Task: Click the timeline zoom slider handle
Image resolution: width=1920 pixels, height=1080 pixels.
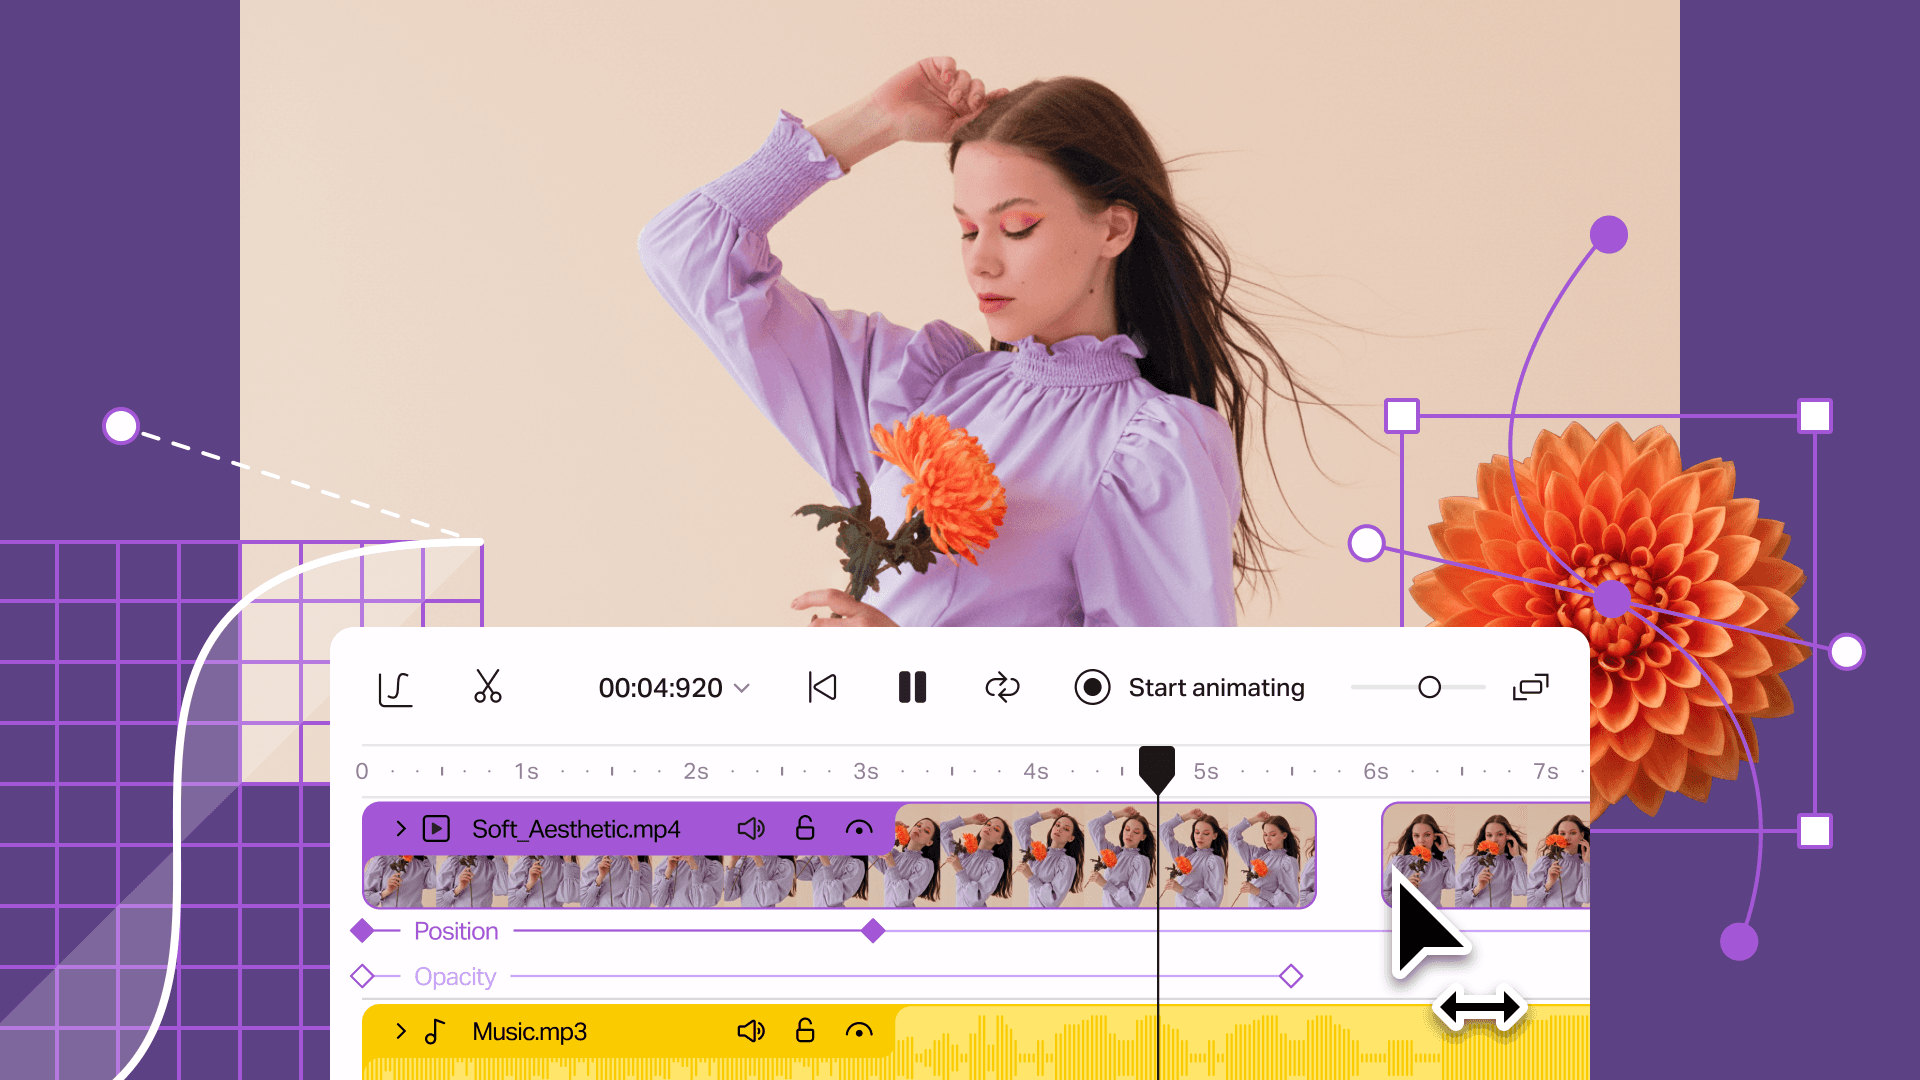Action: (x=1430, y=687)
